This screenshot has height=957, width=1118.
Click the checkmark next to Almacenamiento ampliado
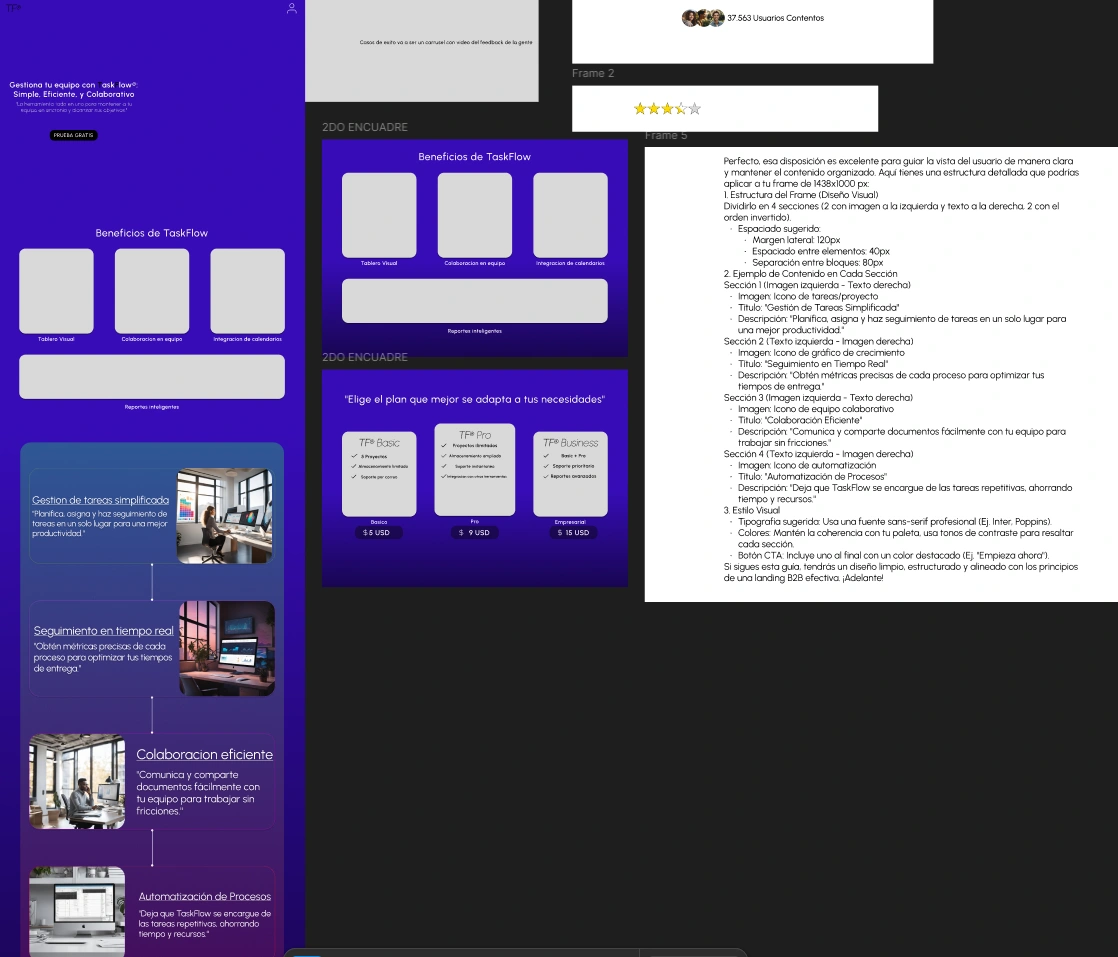(x=443, y=456)
